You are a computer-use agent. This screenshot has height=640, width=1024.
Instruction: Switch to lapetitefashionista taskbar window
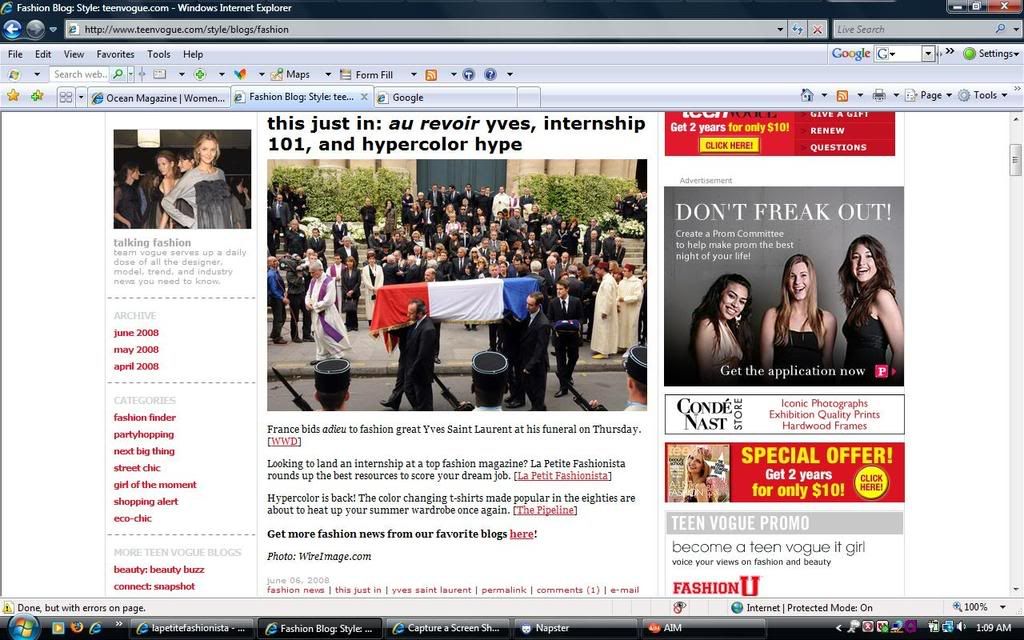190,628
